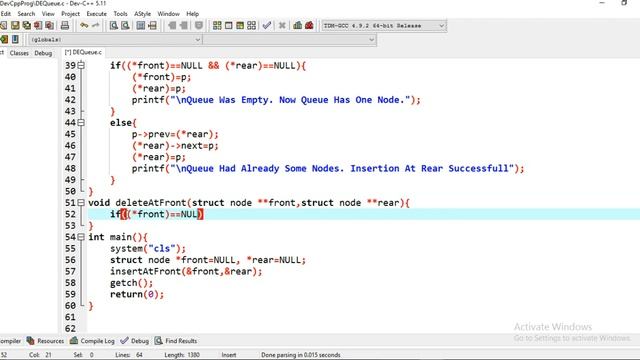Open the bottom Debug panel tab

pyautogui.click(x=135, y=340)
